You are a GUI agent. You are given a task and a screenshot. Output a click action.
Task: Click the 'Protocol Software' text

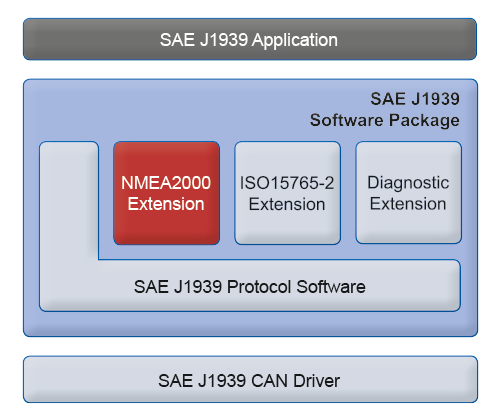click(296, 287)
